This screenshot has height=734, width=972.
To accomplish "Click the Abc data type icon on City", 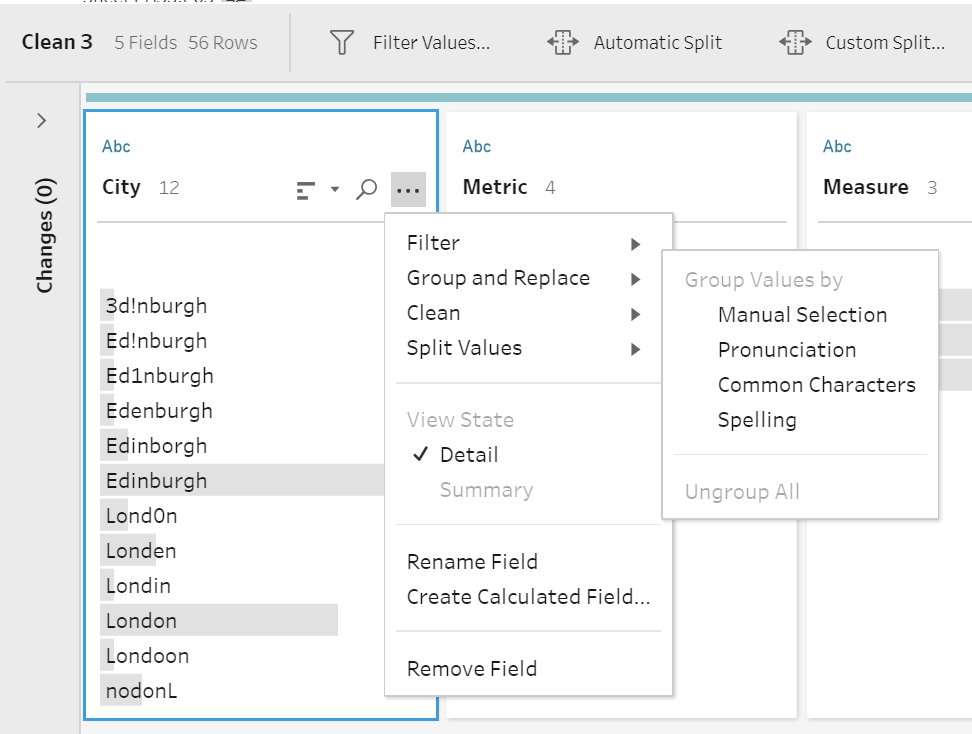I will [116, 146].
